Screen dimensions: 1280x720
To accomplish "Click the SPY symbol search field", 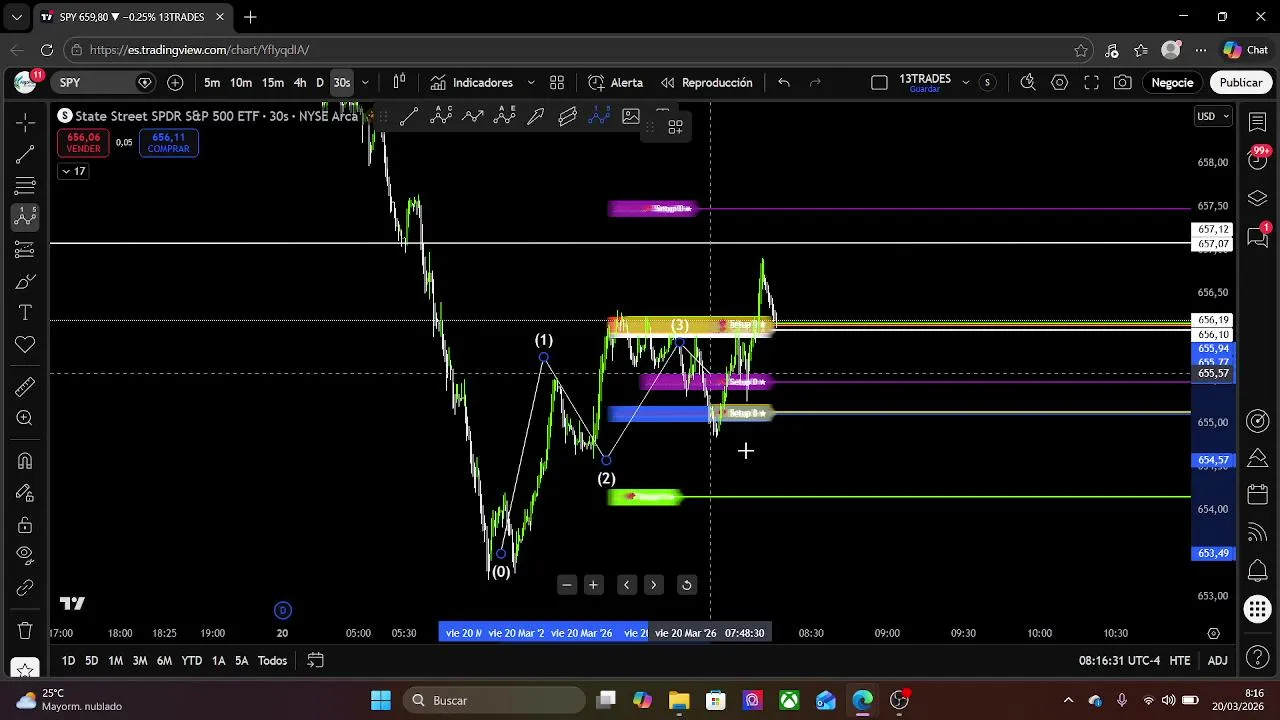I will (104, 83).
